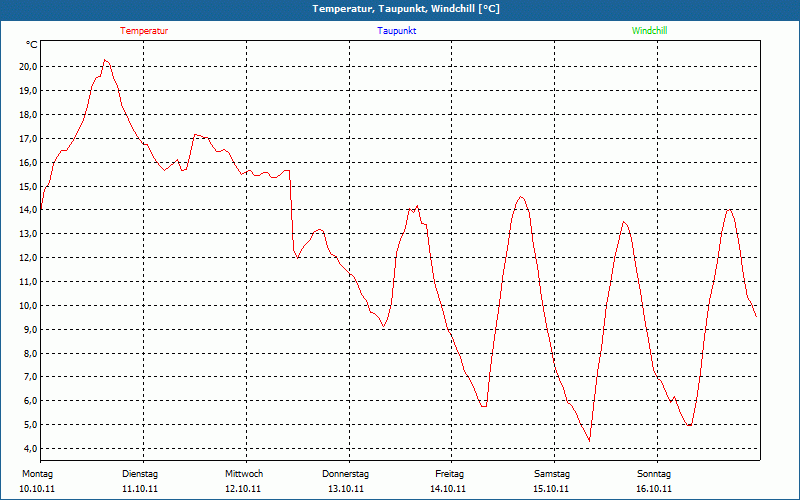Click the 9,0 y-axis label
The height and width of the screenshot is (500, 800).
[x=30, y=330]
